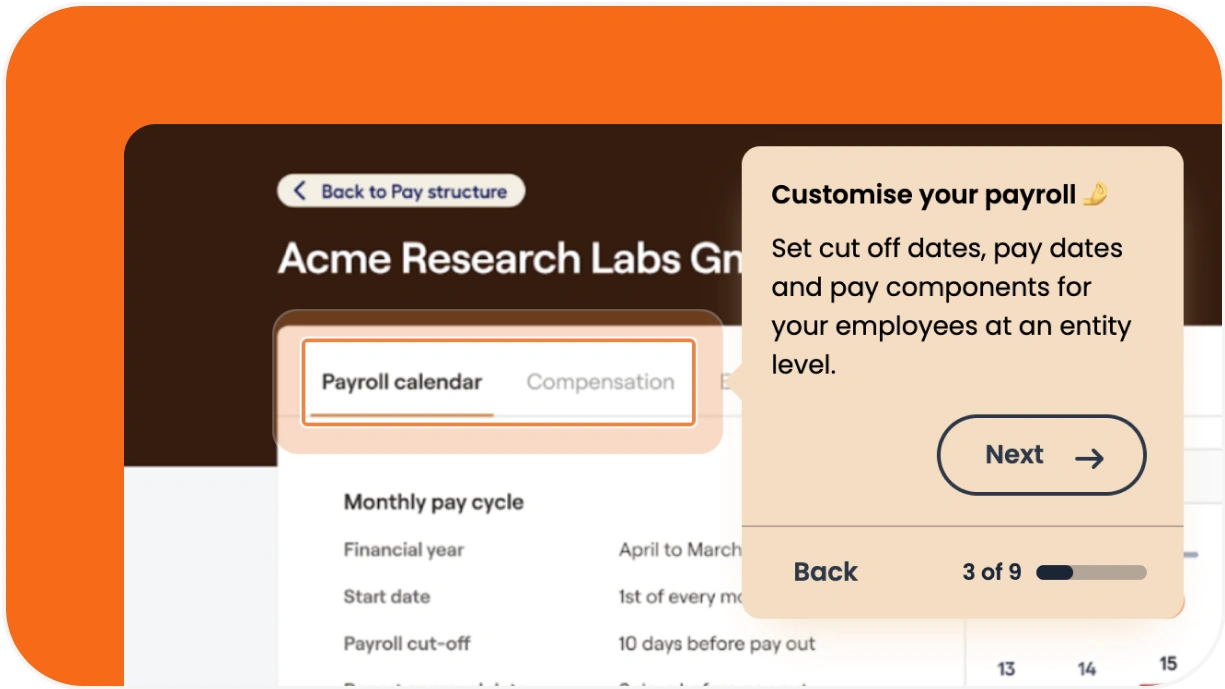Select day 14 in the calendar
1225x689 pixels.
(1086, 668)
